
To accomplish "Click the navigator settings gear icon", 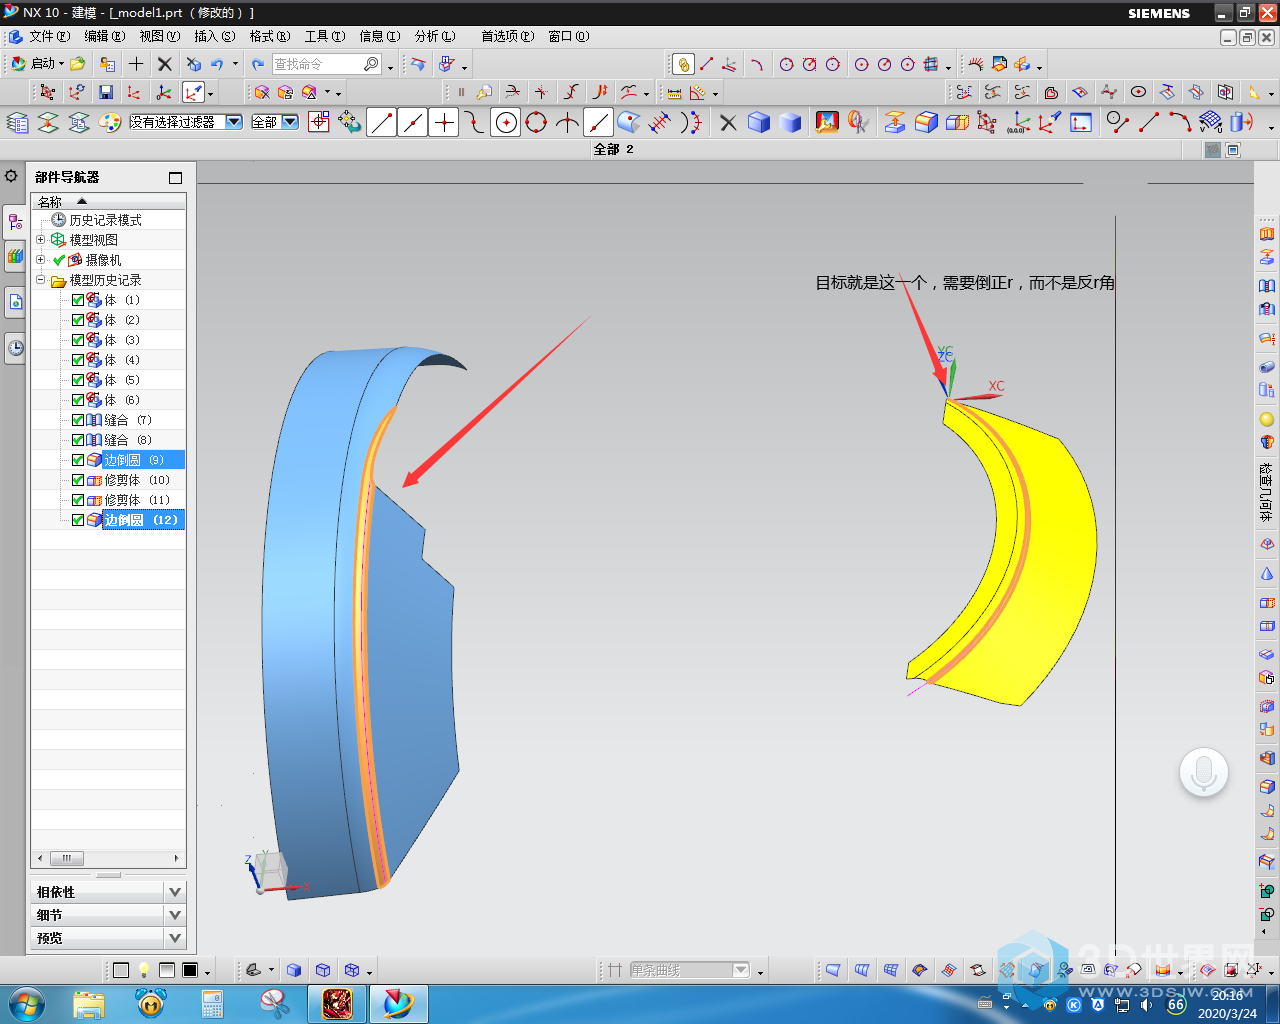I will (11, 176).
